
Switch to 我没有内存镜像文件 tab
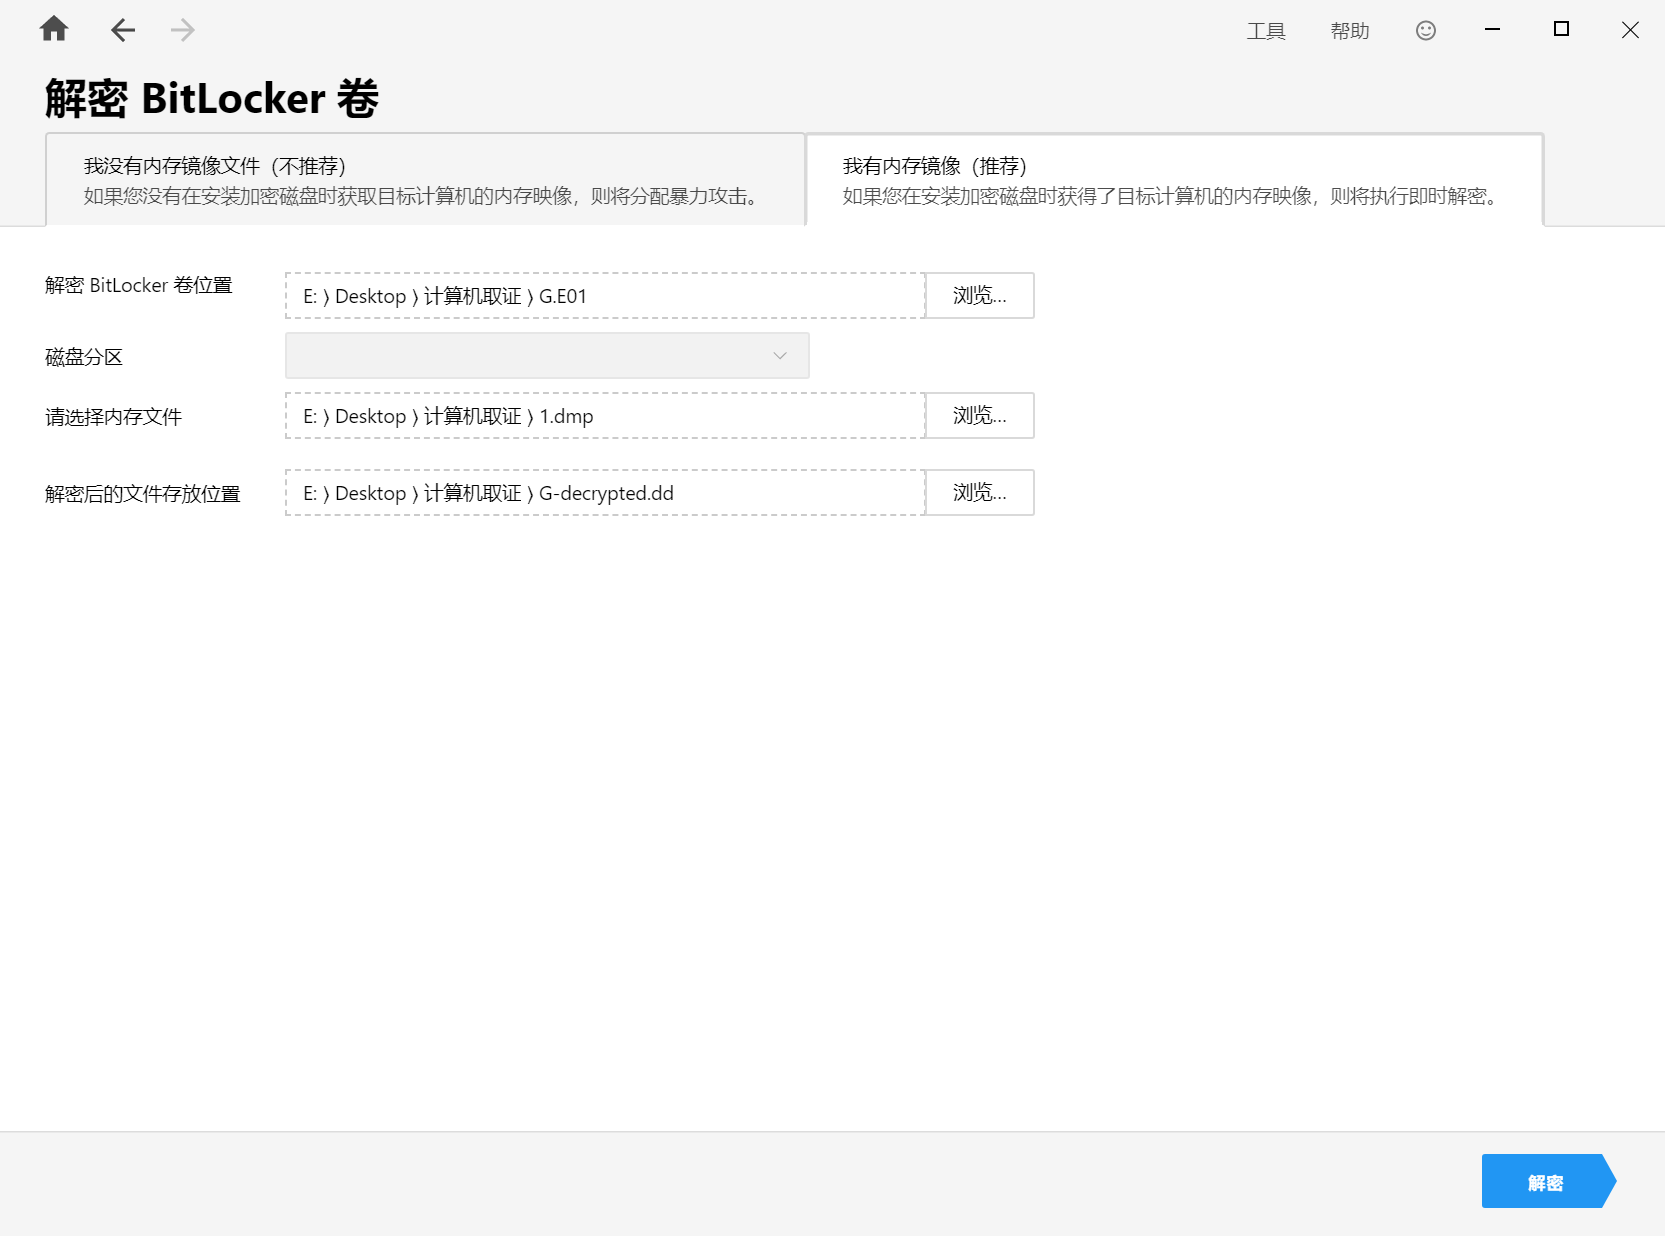[x=425, y=180]
